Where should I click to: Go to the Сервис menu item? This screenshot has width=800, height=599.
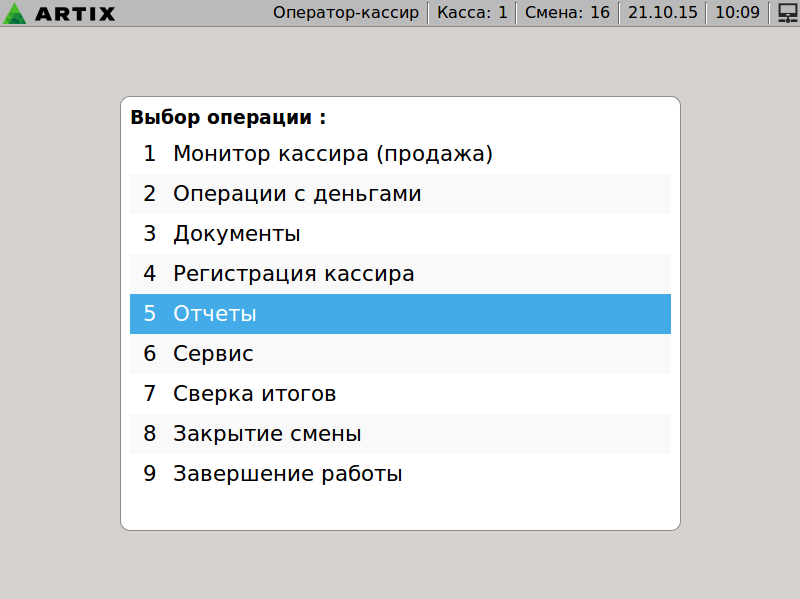[213, 354]
